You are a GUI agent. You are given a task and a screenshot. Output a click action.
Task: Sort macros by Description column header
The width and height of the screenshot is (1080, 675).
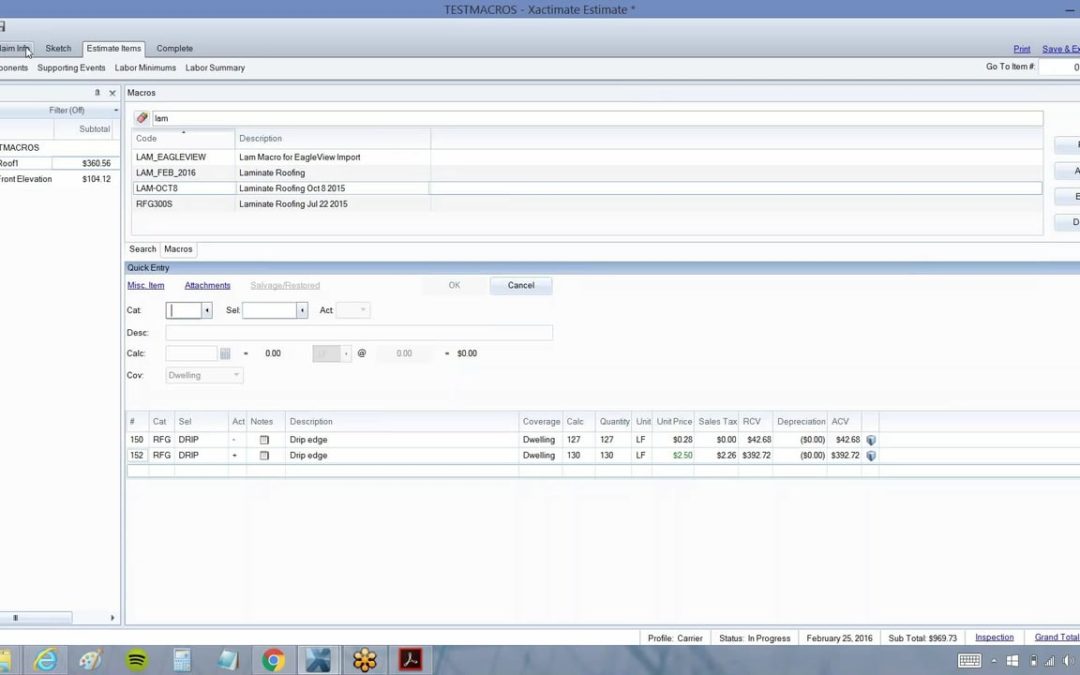(333, 138)
